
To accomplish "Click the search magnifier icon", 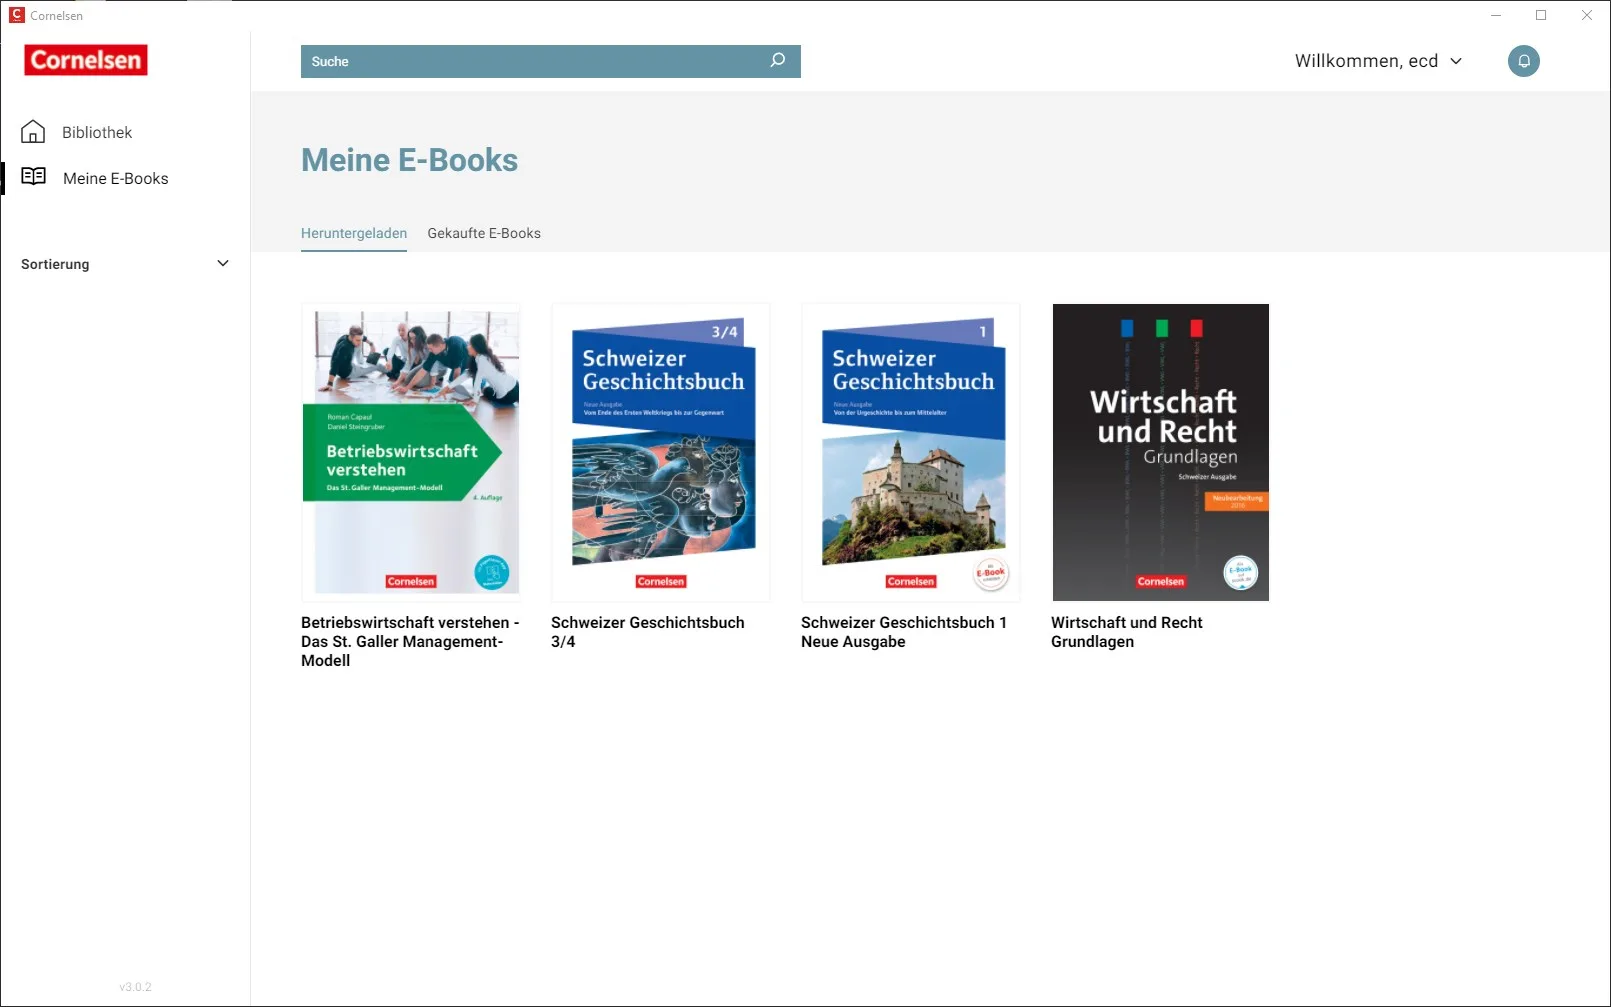I will (777, 61).
